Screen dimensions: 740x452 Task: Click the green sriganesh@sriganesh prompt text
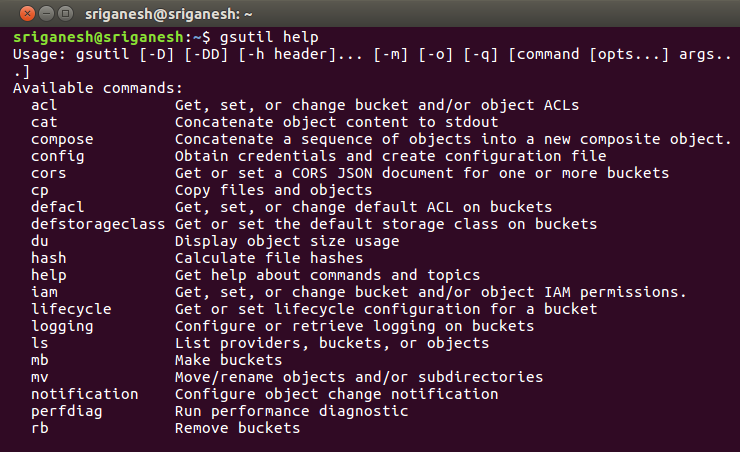(98, 37)
